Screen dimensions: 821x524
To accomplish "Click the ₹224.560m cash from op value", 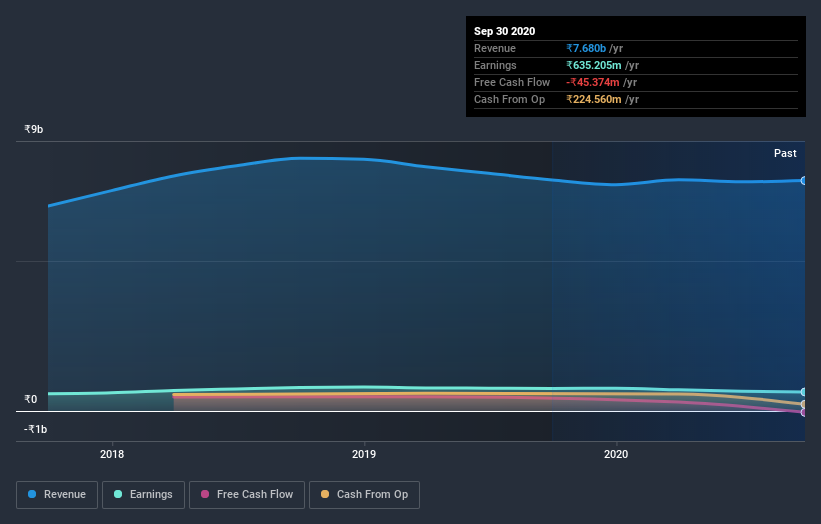I will coord(594,99).
